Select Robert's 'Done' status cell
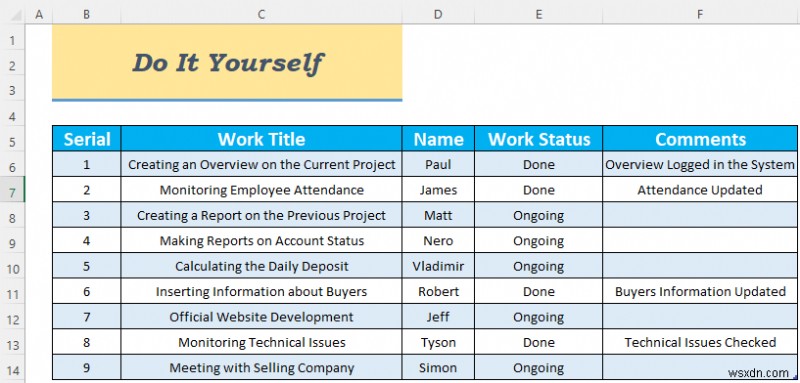Screen dimensions: 800x383 point(538,291)
